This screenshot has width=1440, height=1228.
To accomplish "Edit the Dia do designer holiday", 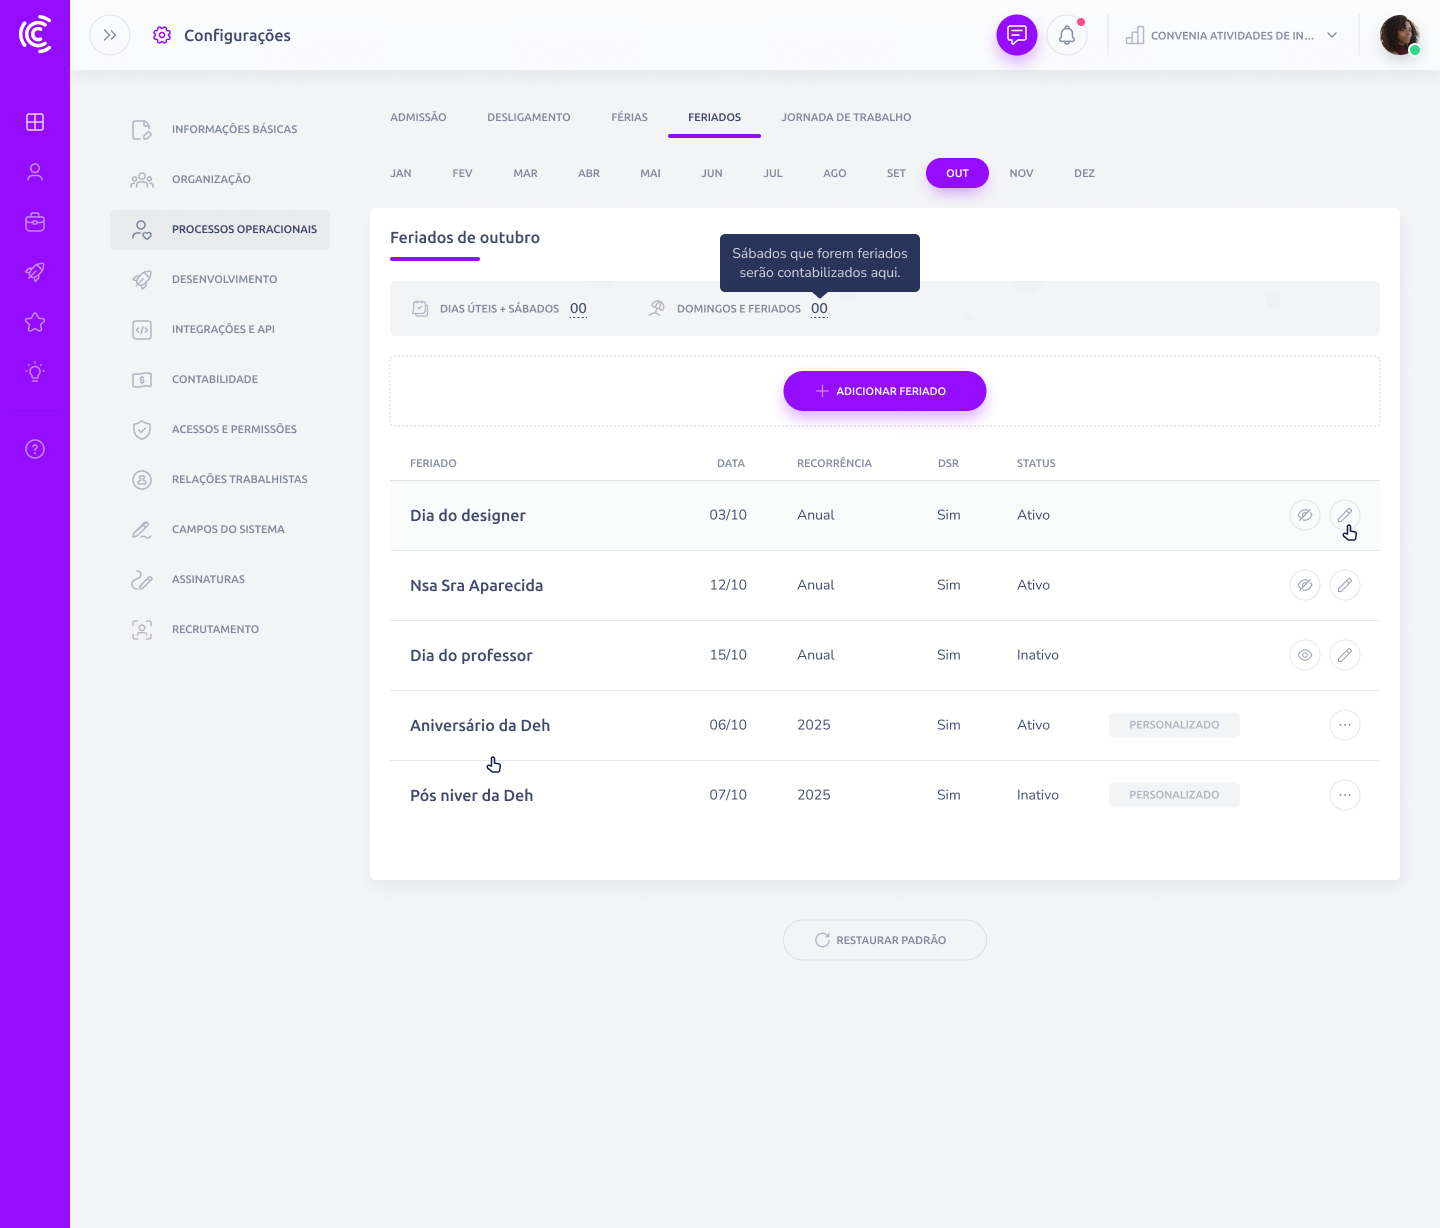I will [x=1344, y=515].
